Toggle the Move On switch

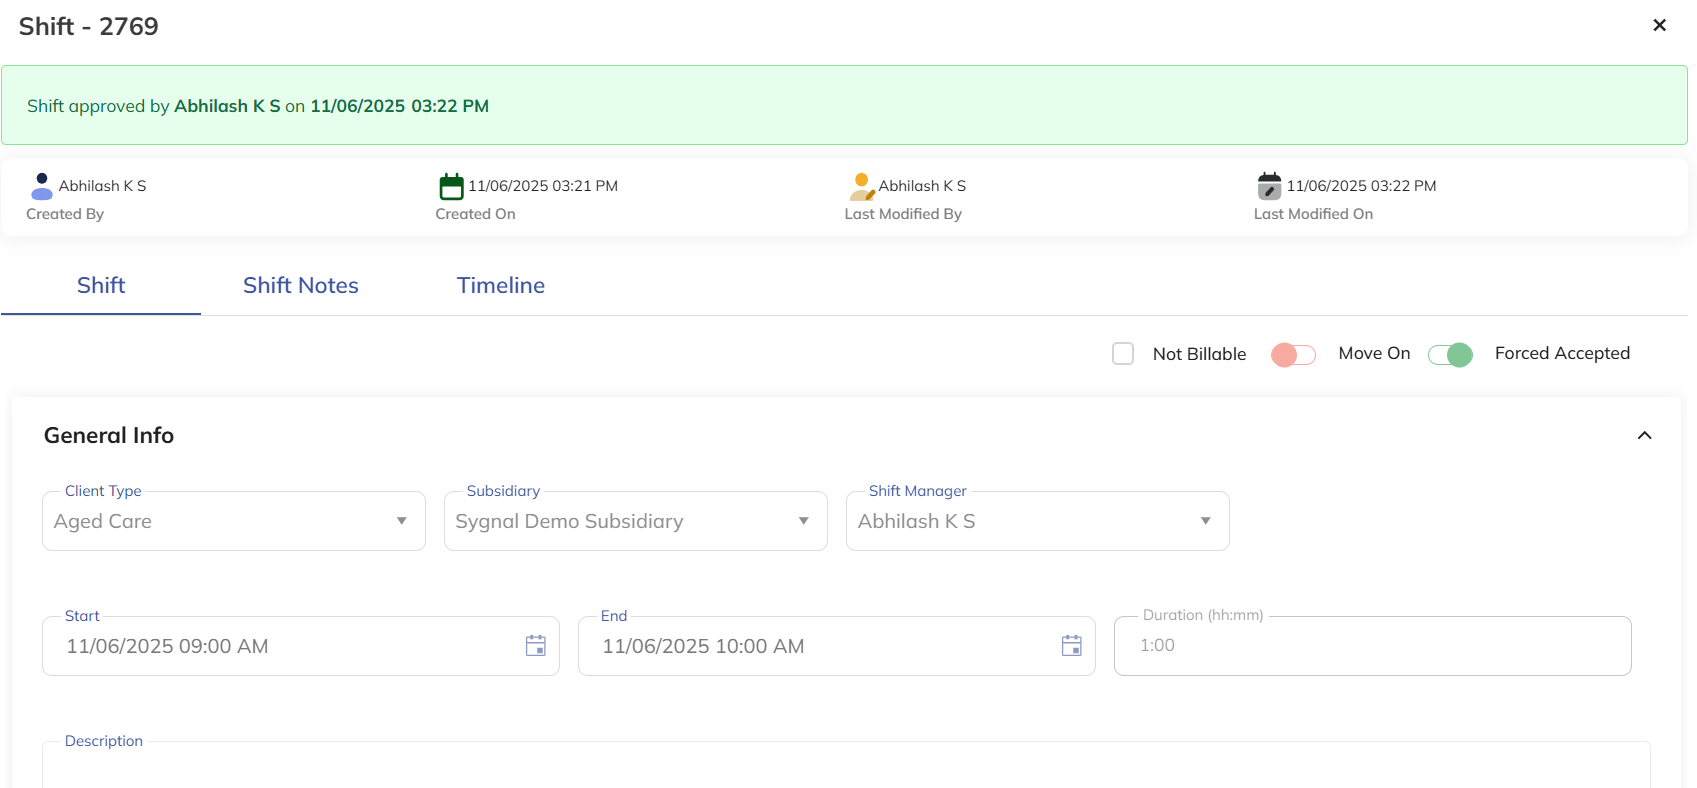click(1293, 354)
